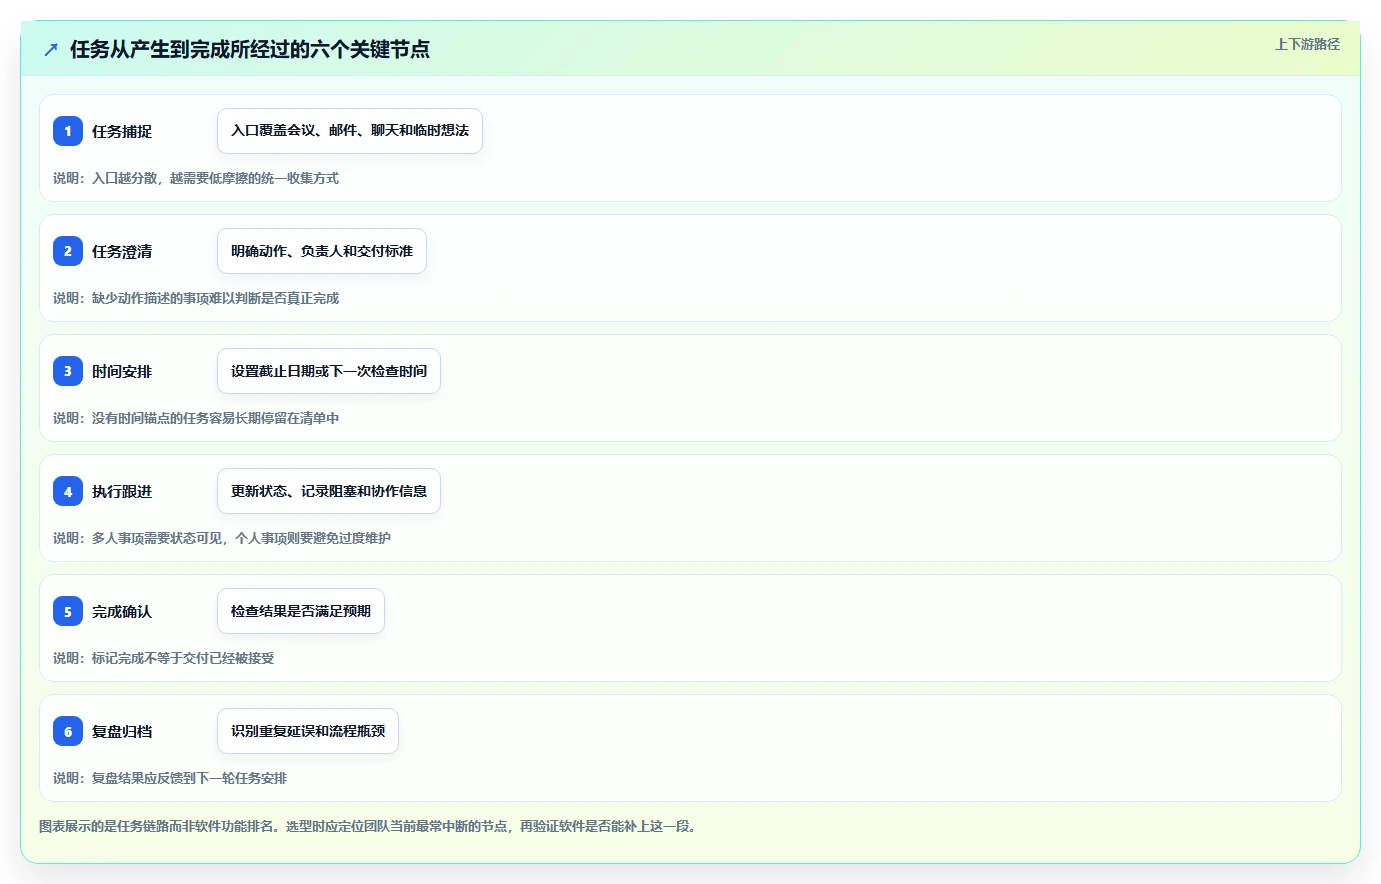Click the 更新状态、记录阻塞和协作信息 chip
The height and width of the screenshot is (884, 1381).
coord(329,491)
